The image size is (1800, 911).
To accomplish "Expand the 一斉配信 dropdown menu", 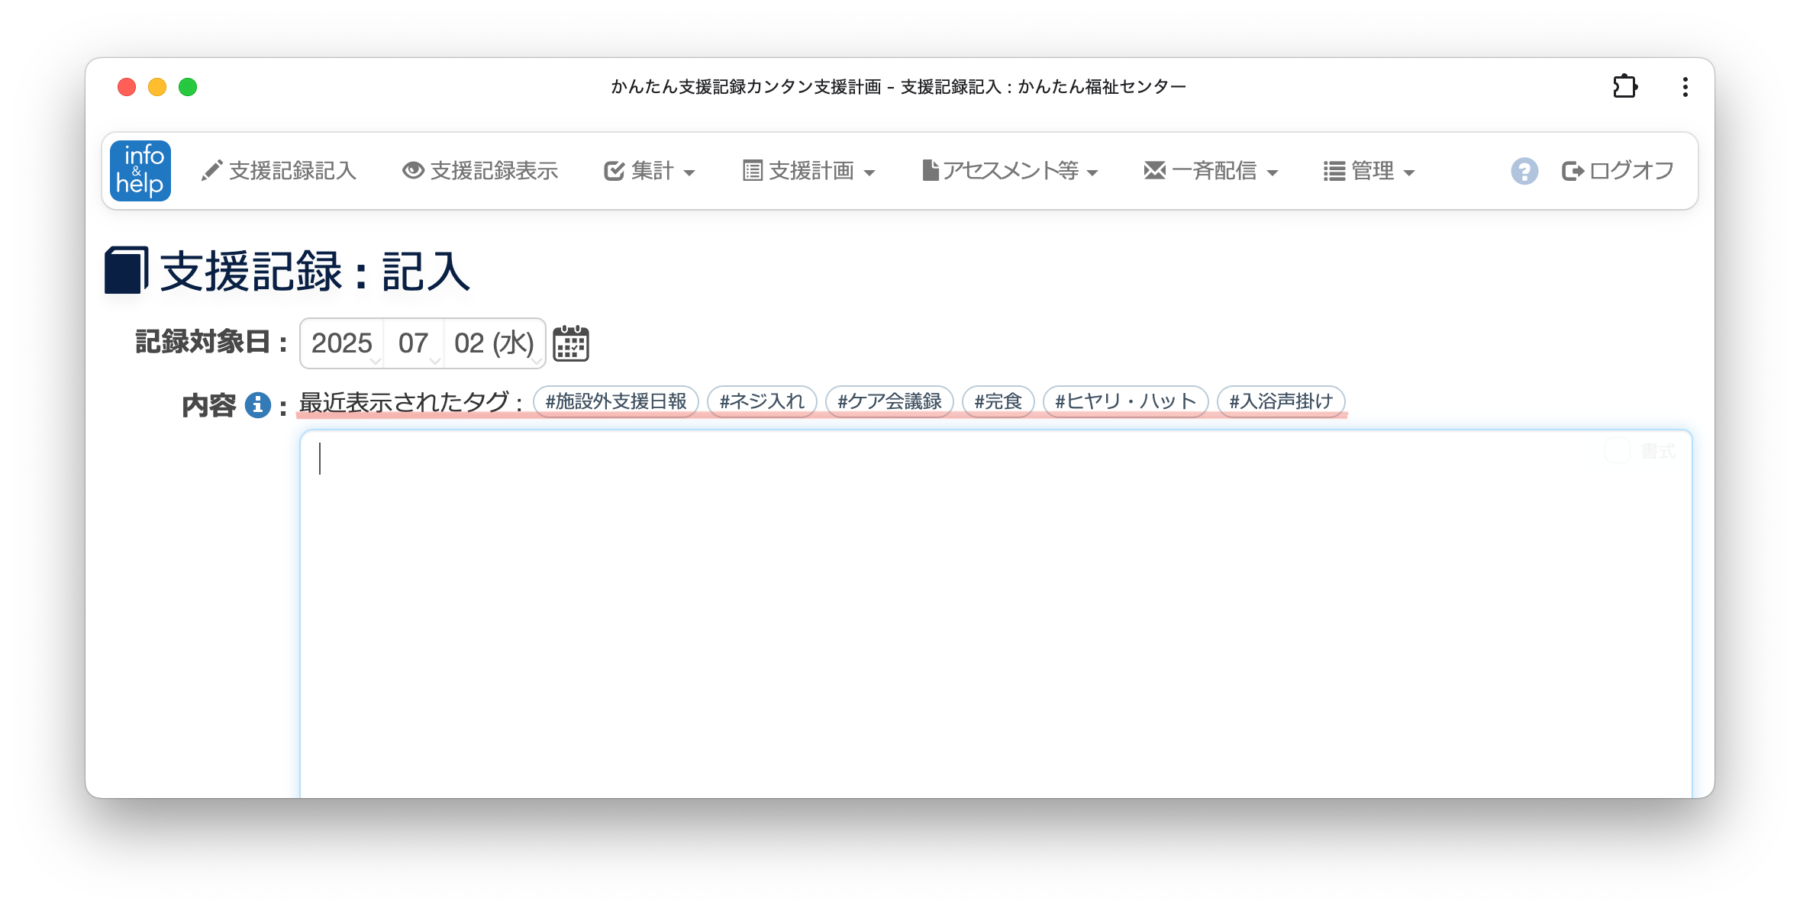I will coord(1210,171).
